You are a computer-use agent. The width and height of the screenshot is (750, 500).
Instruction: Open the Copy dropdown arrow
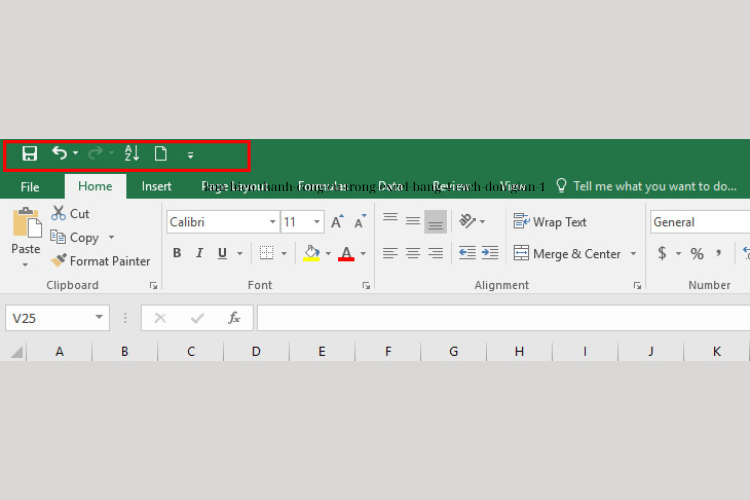pyautogui.click(x=111, y=237)
